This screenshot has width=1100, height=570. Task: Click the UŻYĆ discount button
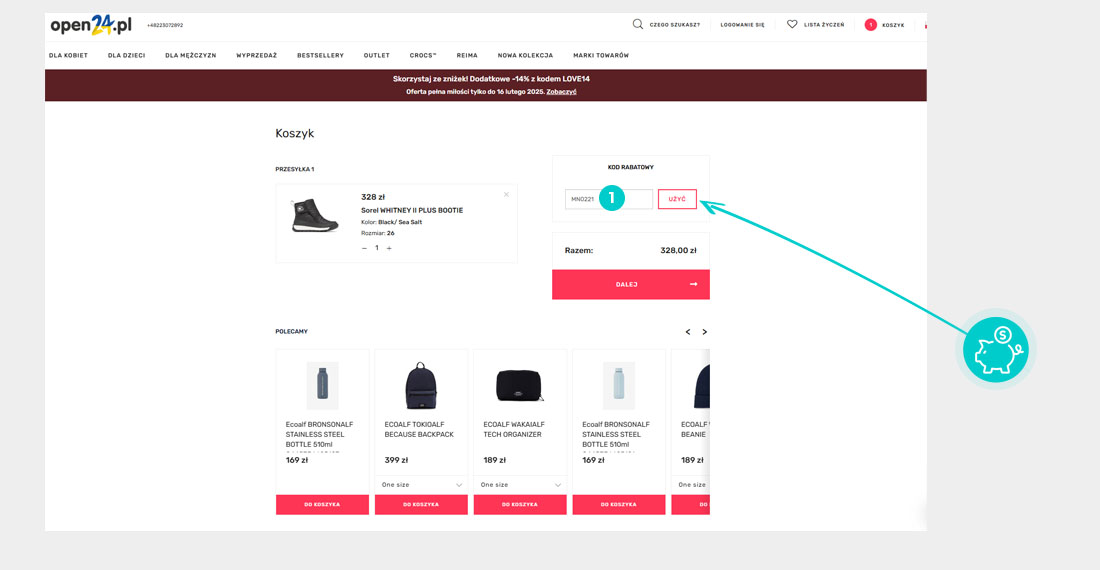pyautogui.click(x=677, y=199)
